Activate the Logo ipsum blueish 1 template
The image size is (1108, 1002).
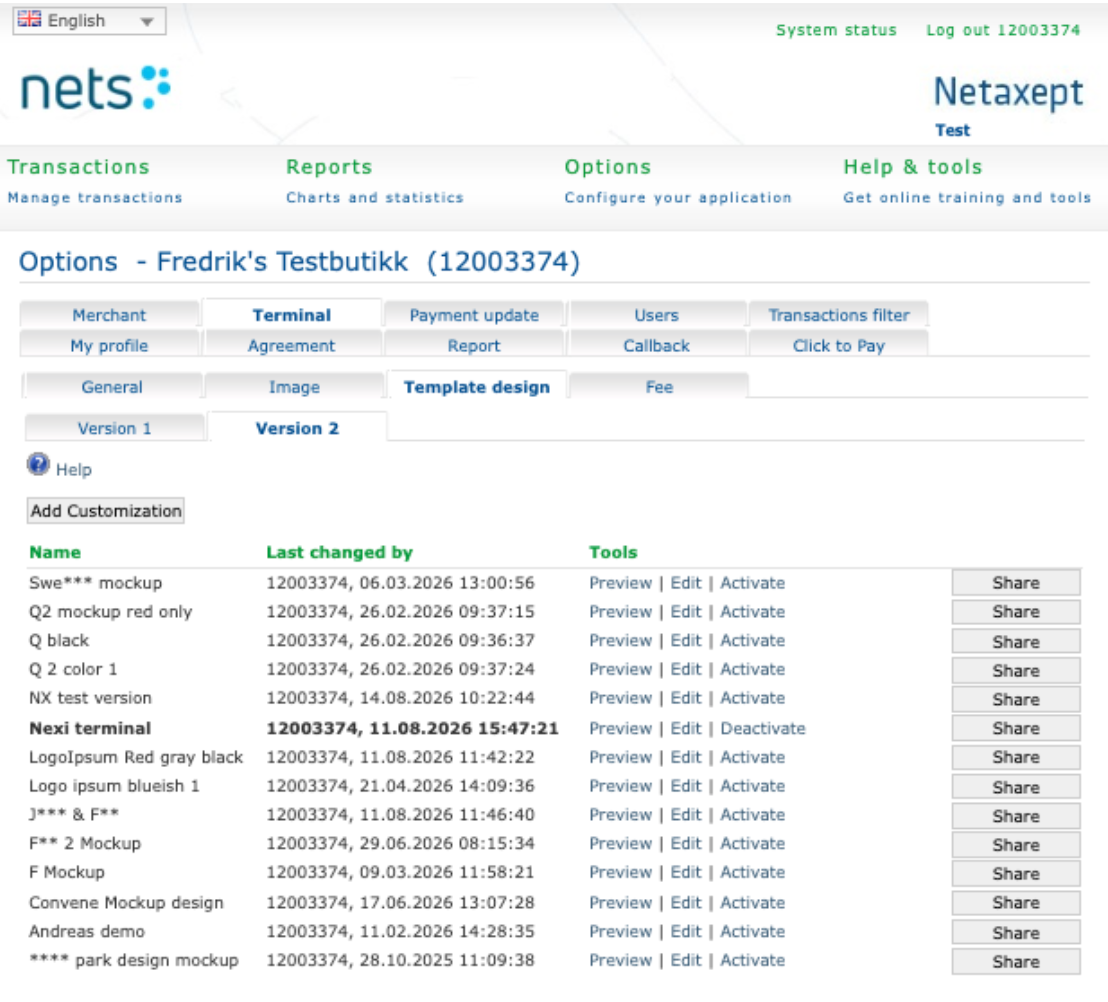pos(753,786)
